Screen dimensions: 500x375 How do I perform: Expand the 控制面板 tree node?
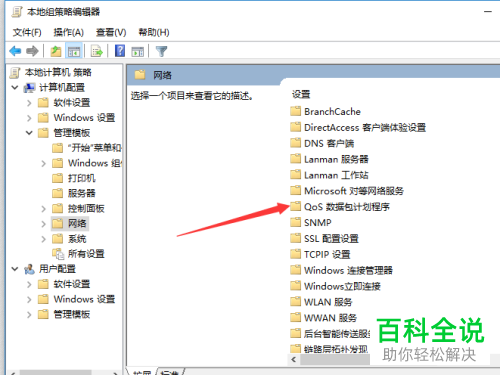[44, 209]
